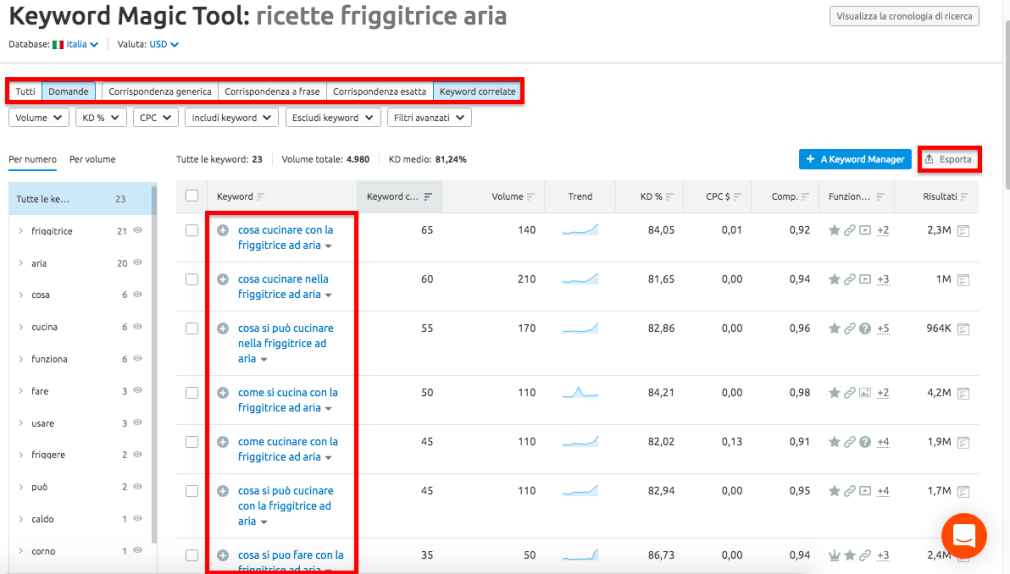The height and width of the screenshot is (574, 1010).
Task: Open SERP results icon in first row
Action: click(963, 231)
